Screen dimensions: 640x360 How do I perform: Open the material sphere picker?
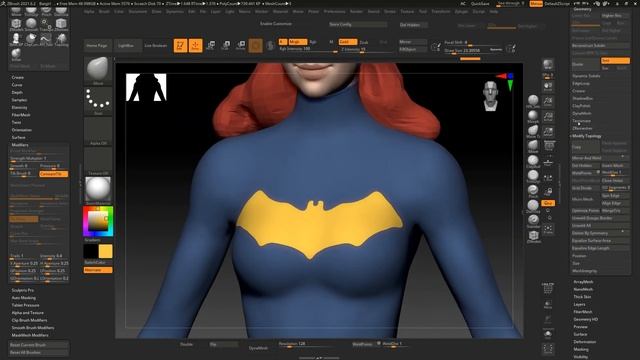point(98,190)
